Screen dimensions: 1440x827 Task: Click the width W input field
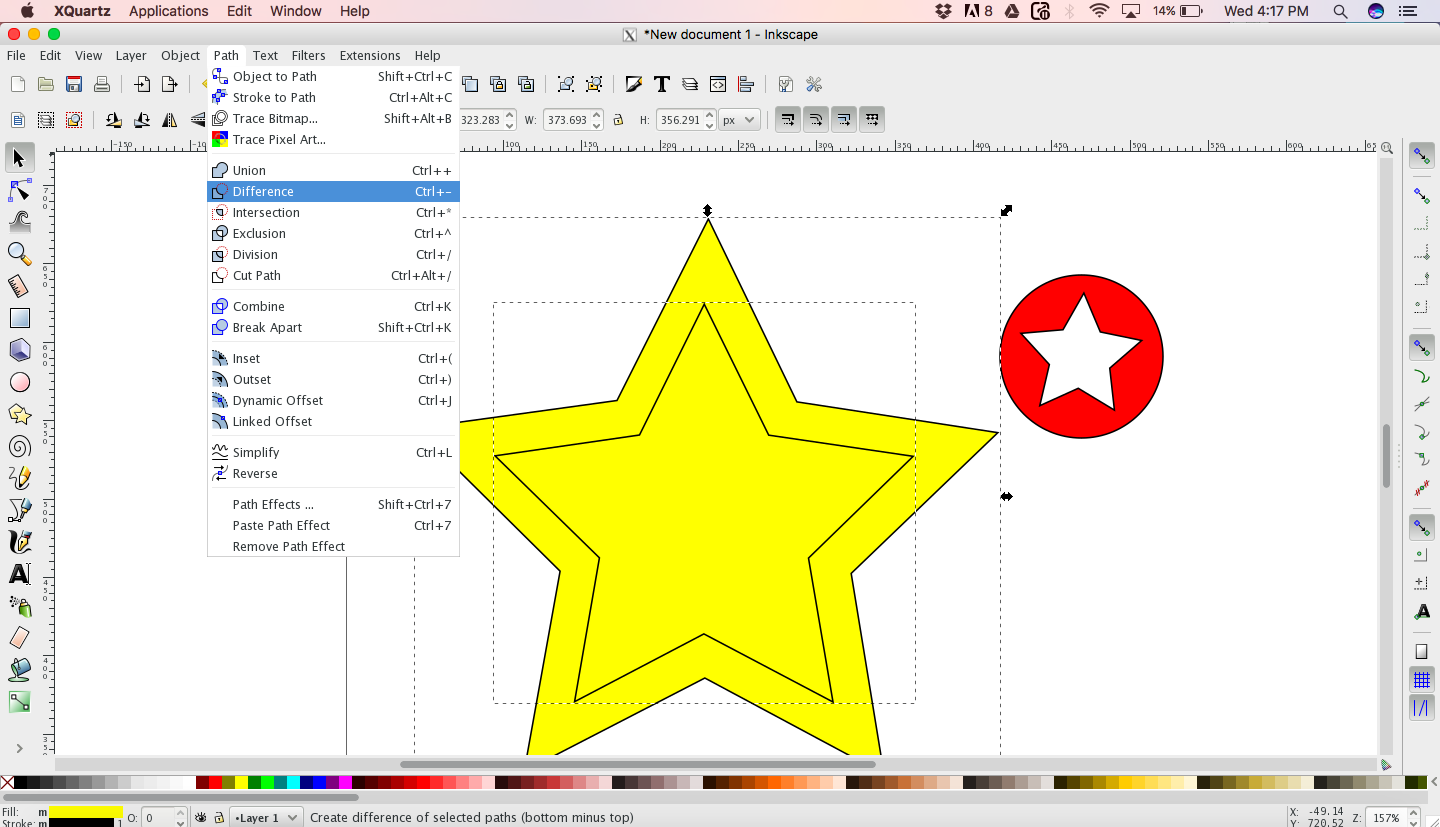567,120
